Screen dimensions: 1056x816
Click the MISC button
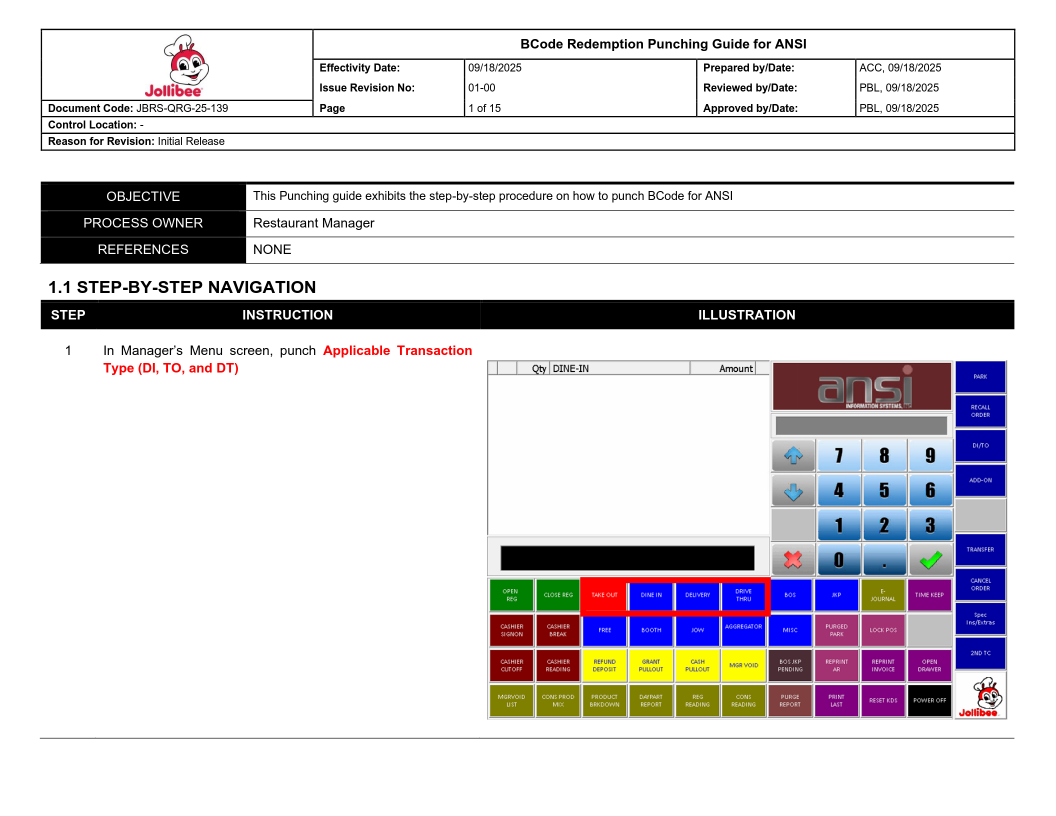pos(790,630)
